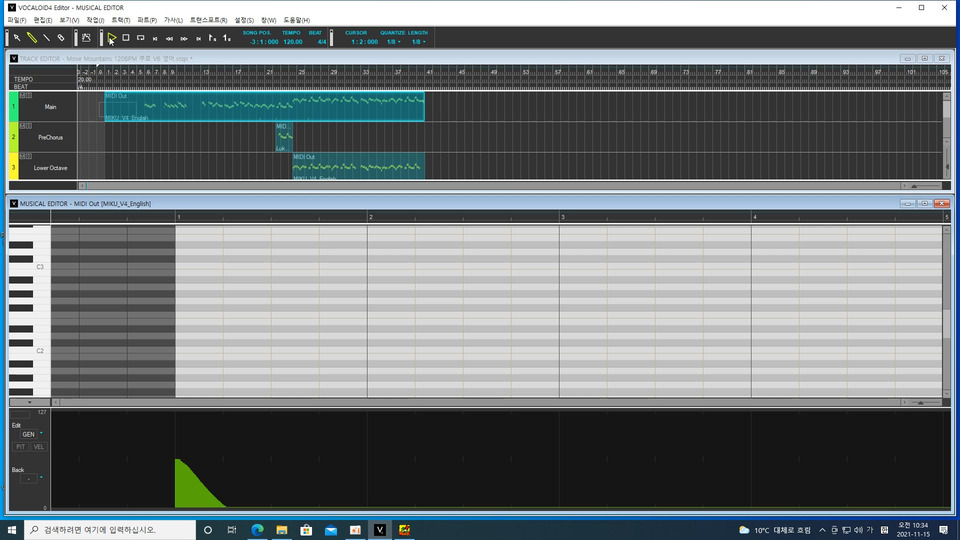Mute the PreChorus track
The image size is (960, 540).
23,126
